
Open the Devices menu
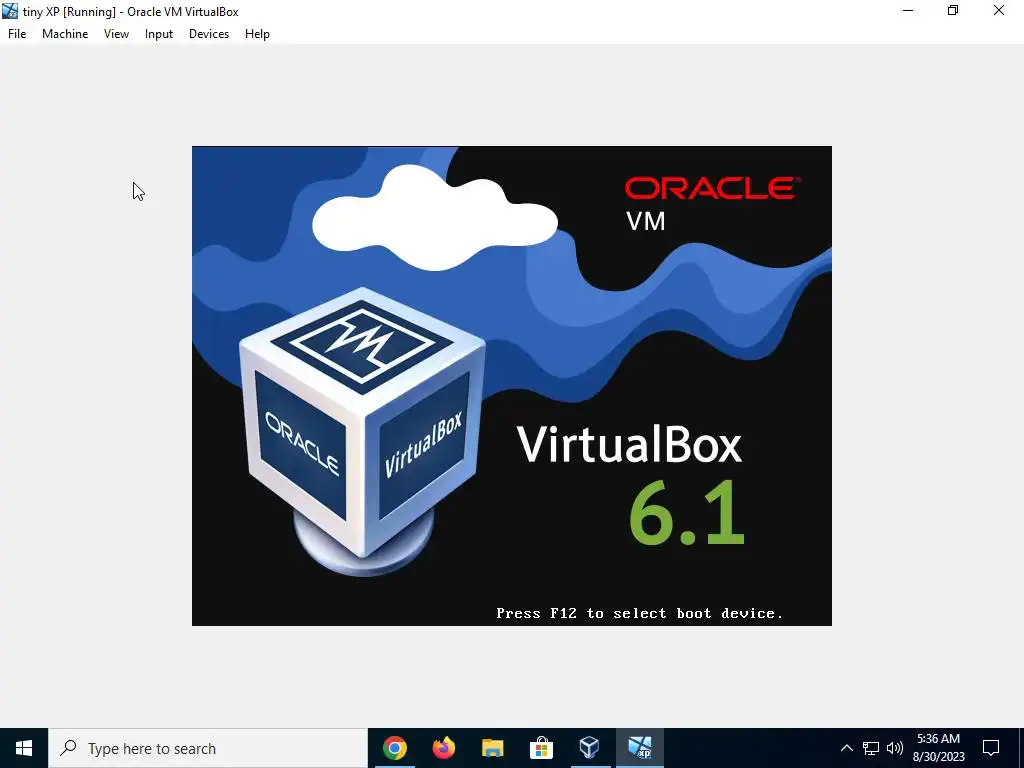(x=209, y=34)
